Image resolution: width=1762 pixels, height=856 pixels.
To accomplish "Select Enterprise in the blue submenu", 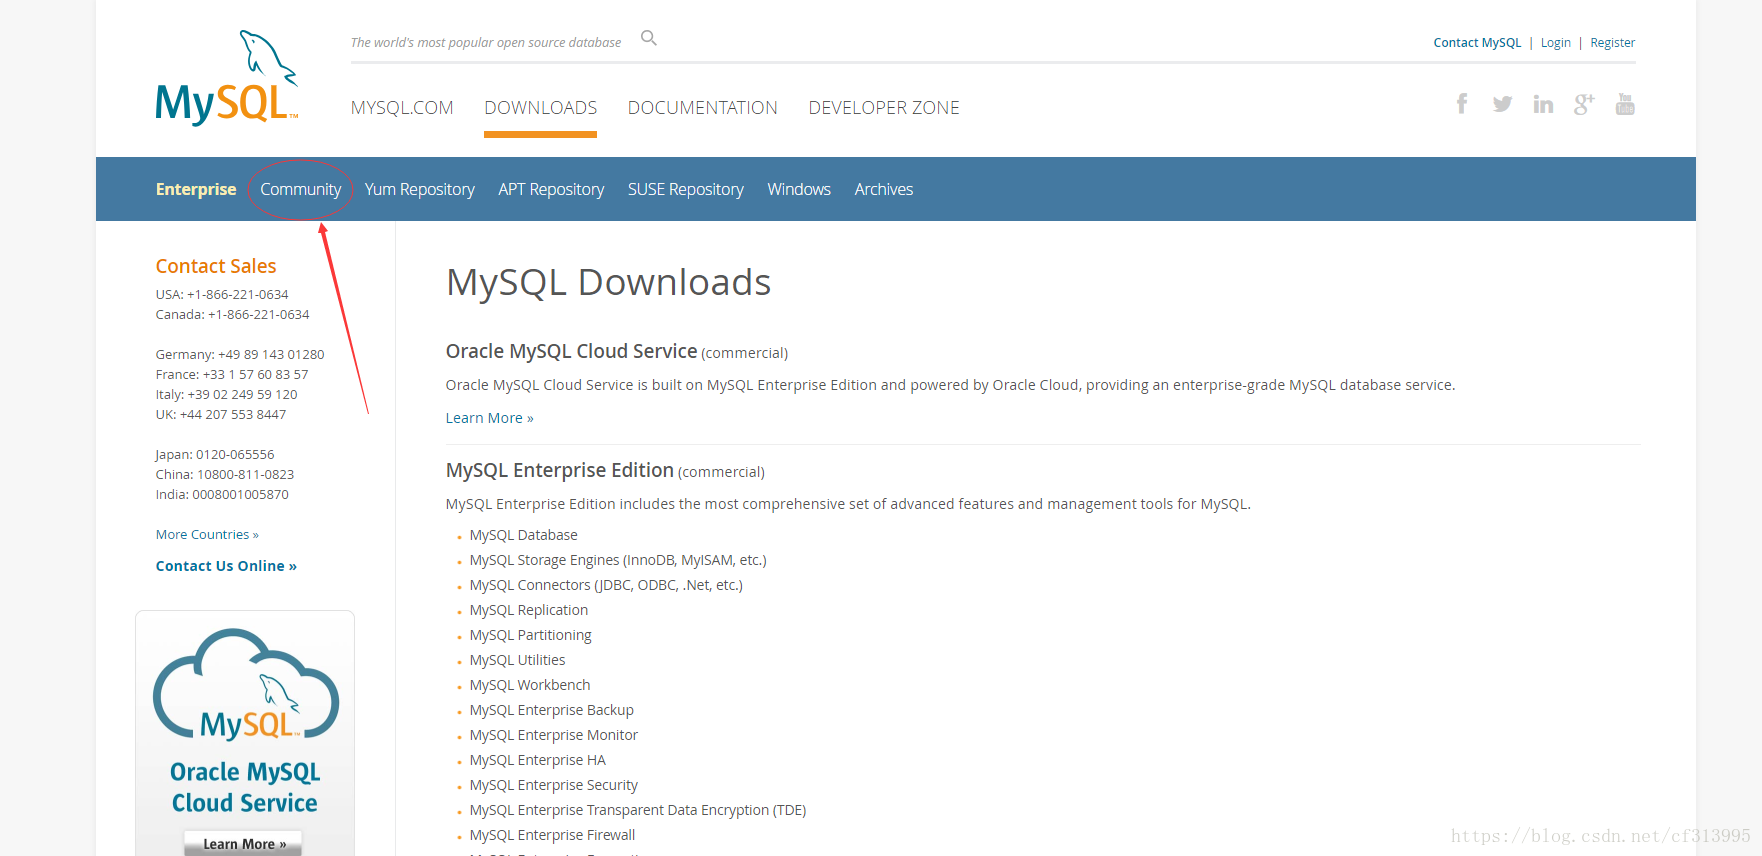I will (196, 189).
